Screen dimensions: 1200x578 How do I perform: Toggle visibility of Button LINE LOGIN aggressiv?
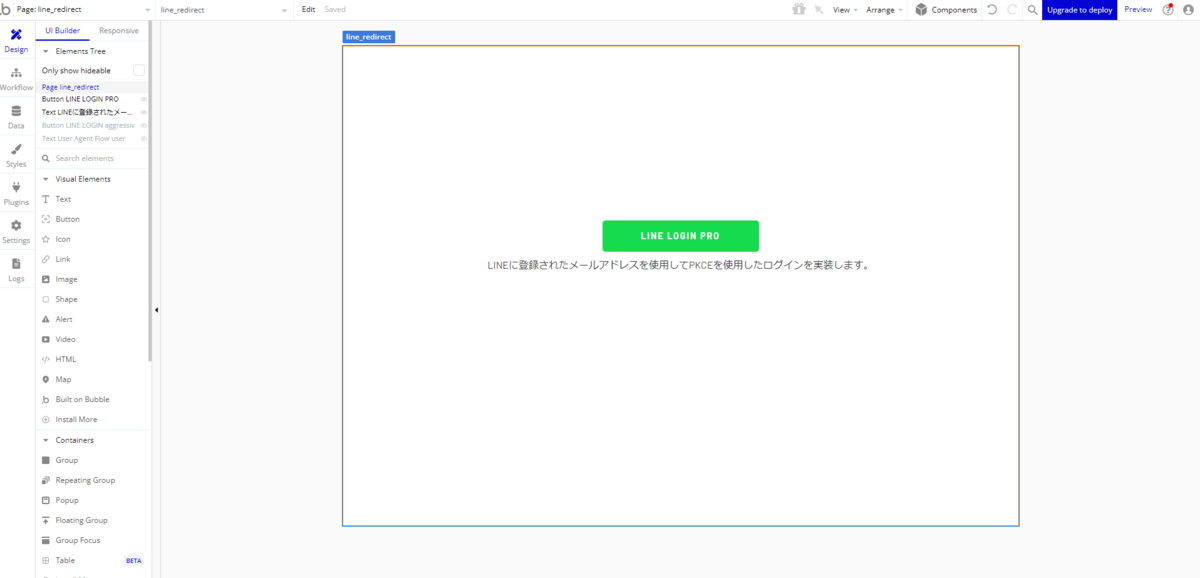pos(143,125)
